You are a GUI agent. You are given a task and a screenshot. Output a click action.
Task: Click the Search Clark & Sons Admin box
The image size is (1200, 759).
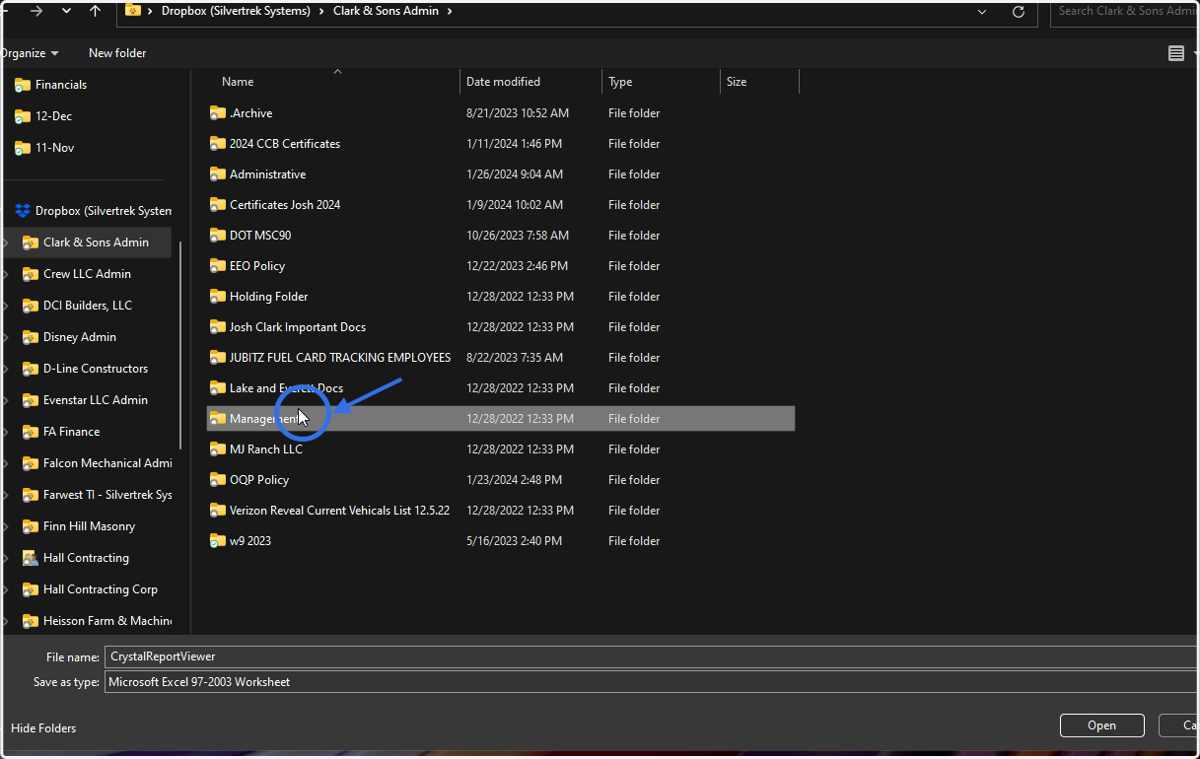point(1125,11)
